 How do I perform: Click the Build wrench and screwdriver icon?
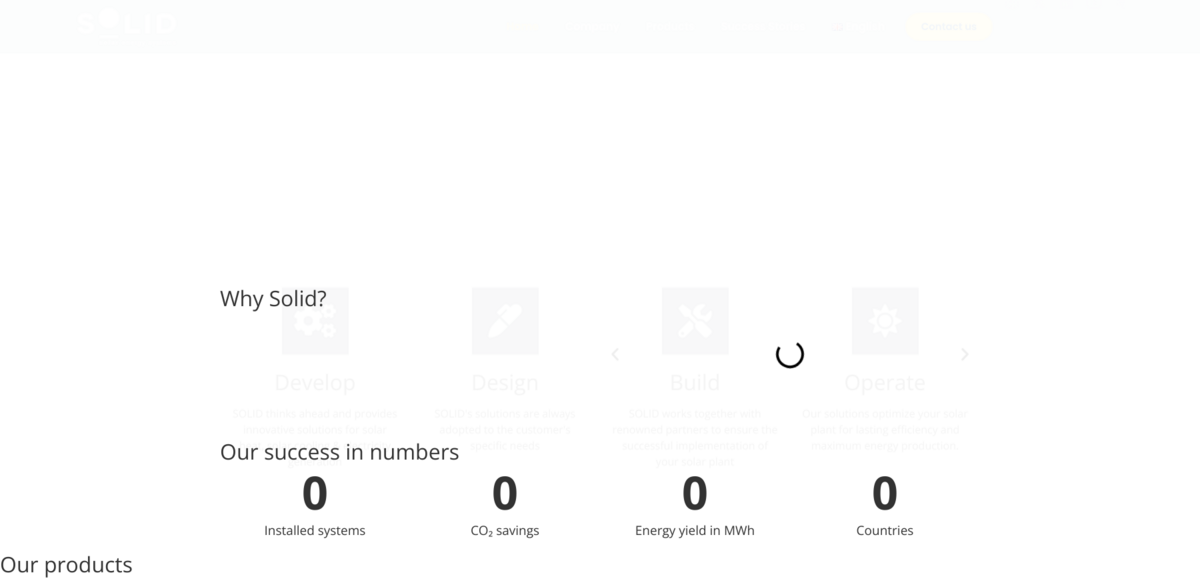tap(695, 321)
